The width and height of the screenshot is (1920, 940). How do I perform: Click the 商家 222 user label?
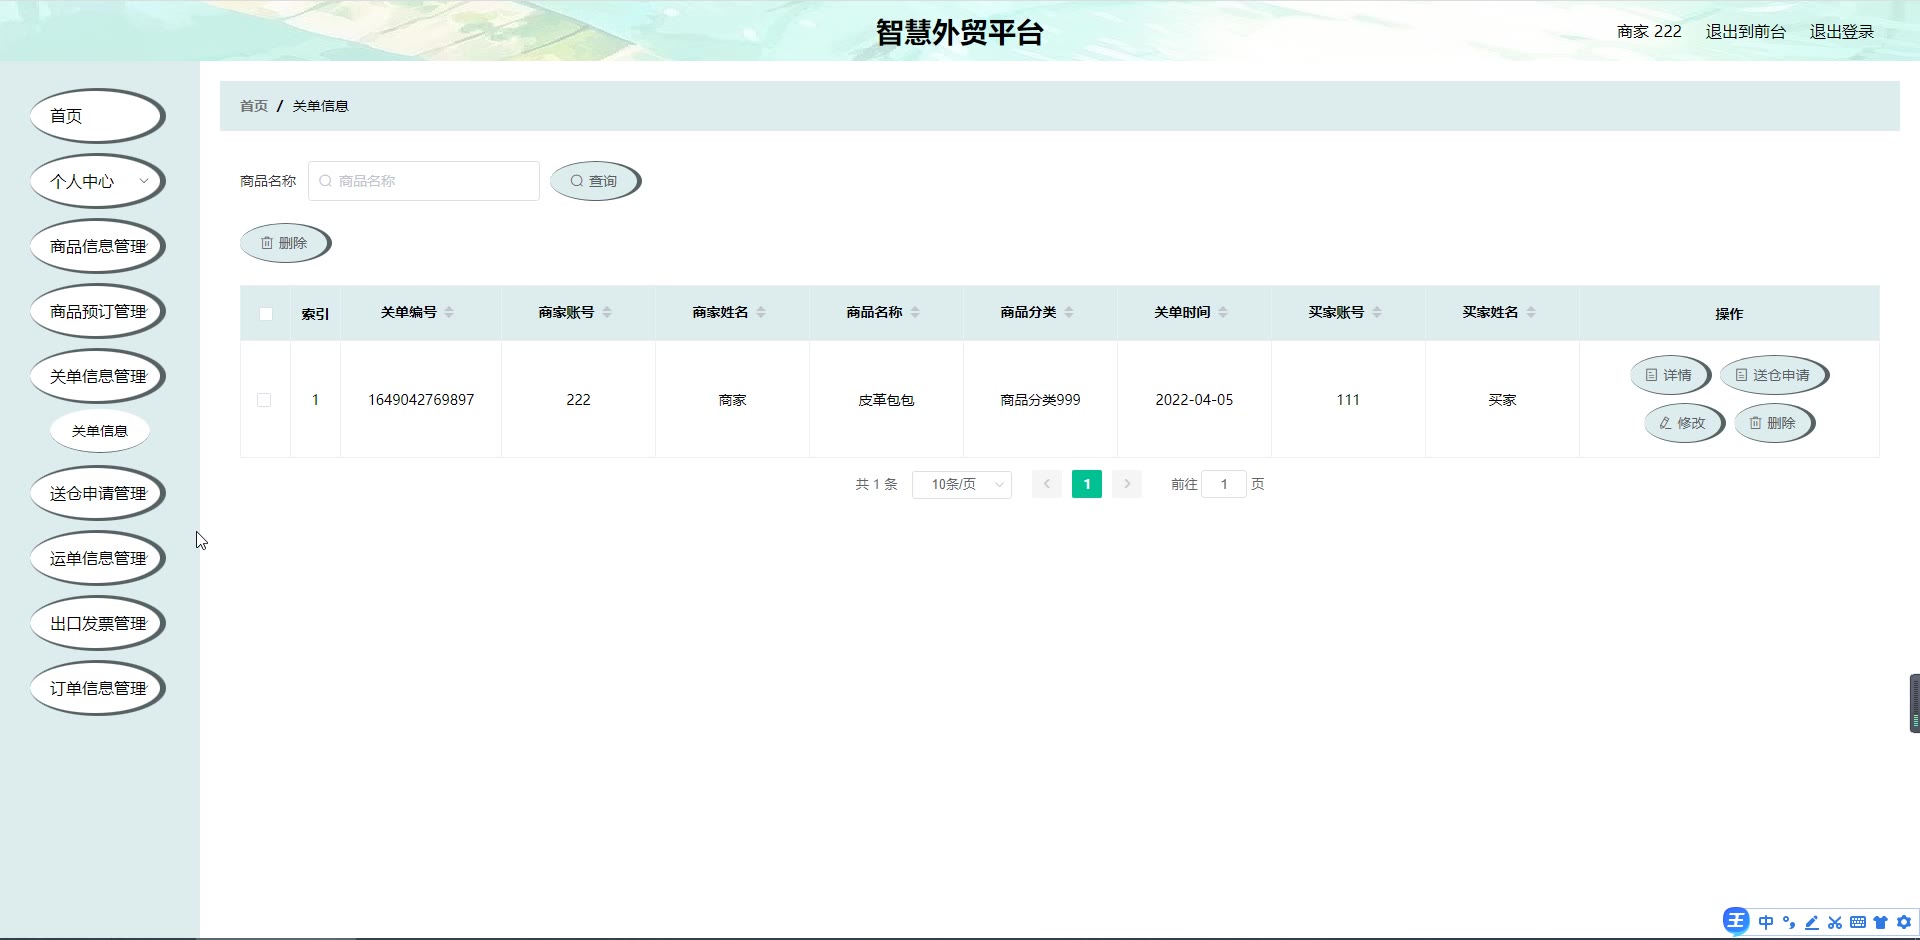pyautogui.click(x=1649, y=31)
